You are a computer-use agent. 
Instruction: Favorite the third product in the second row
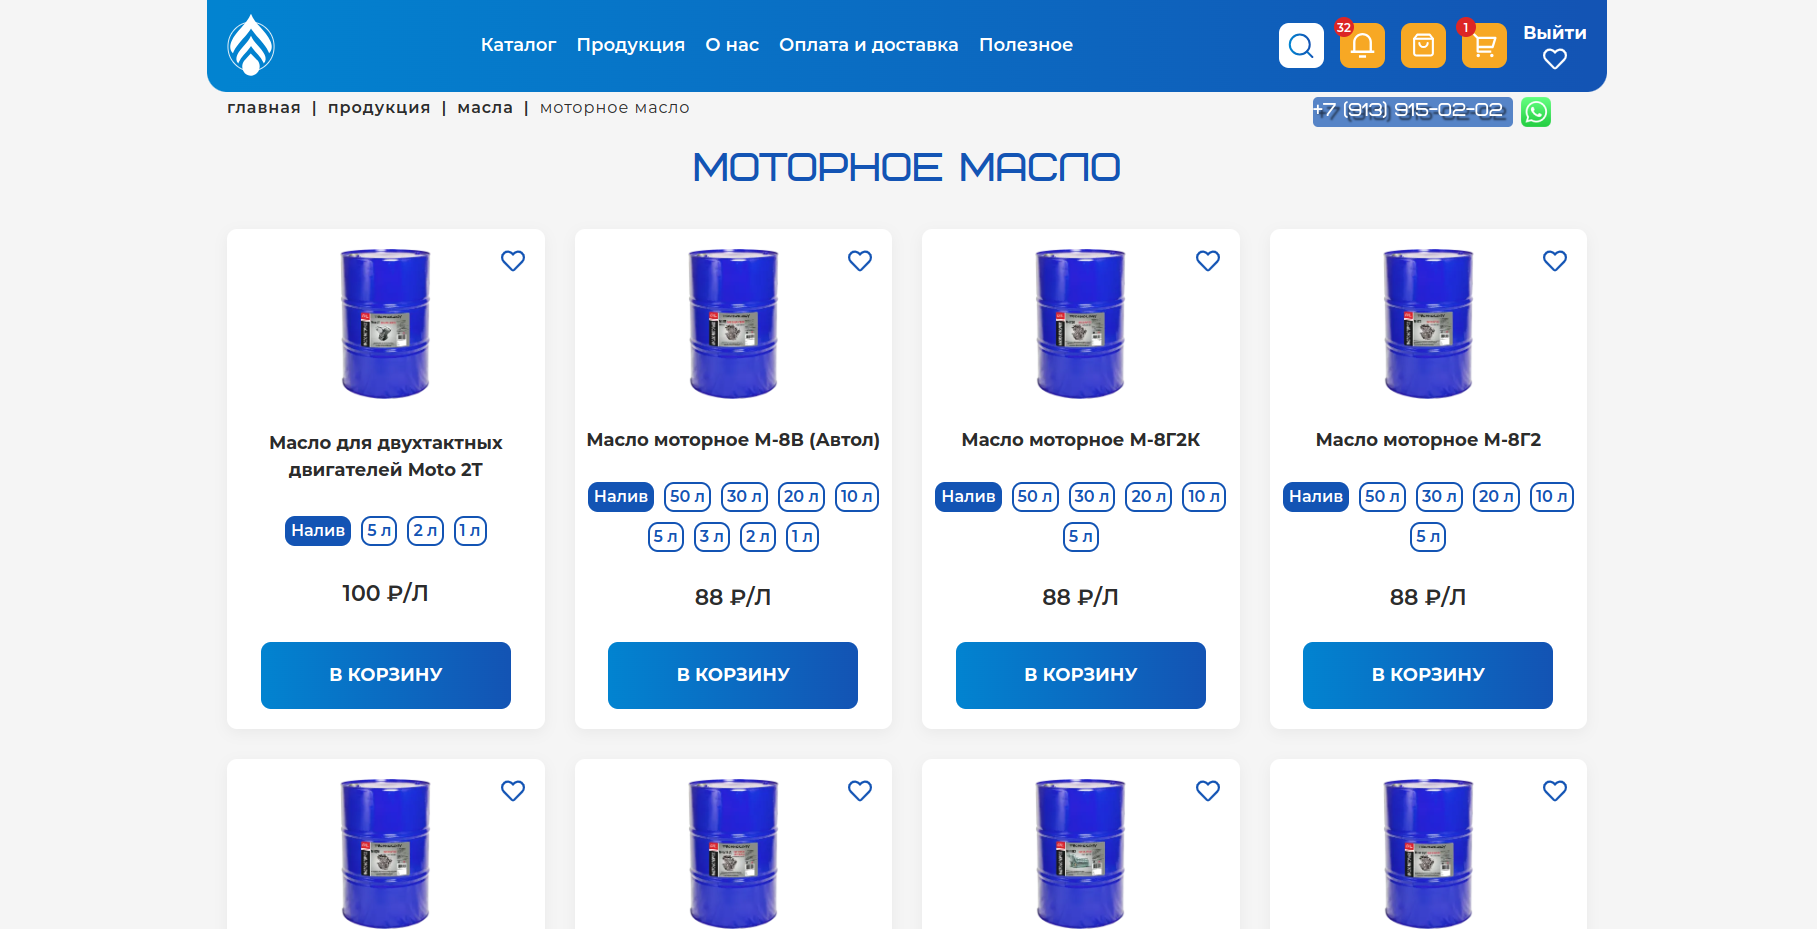1208,791
